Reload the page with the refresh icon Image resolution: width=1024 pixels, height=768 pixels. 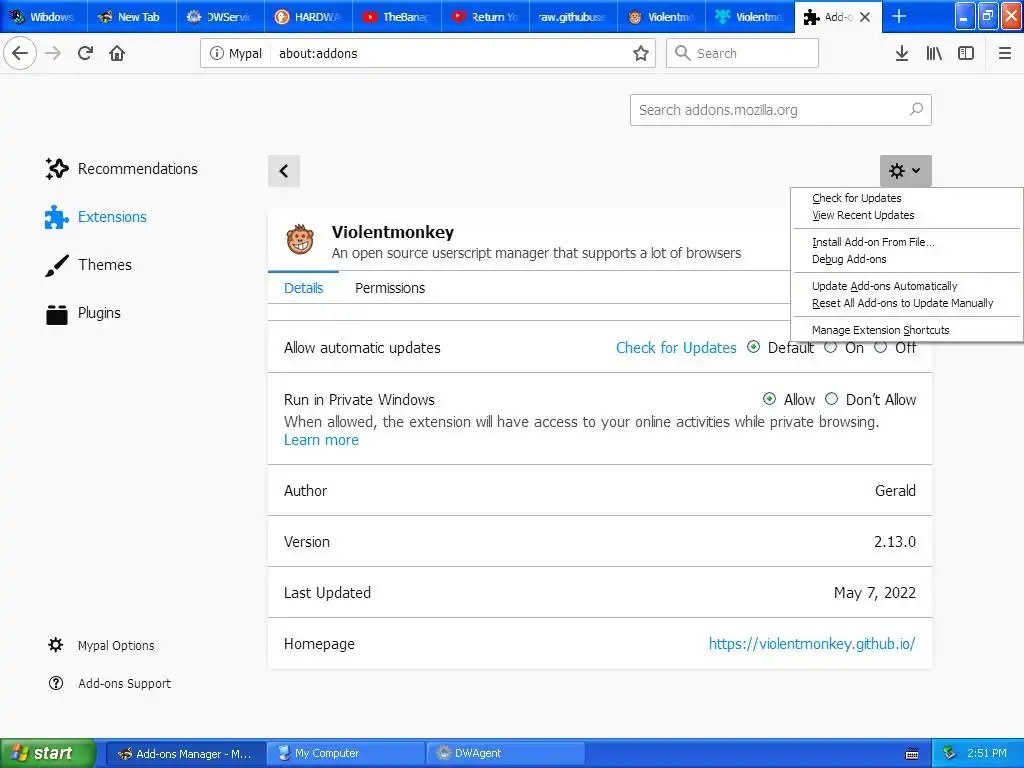coord(85,53)
